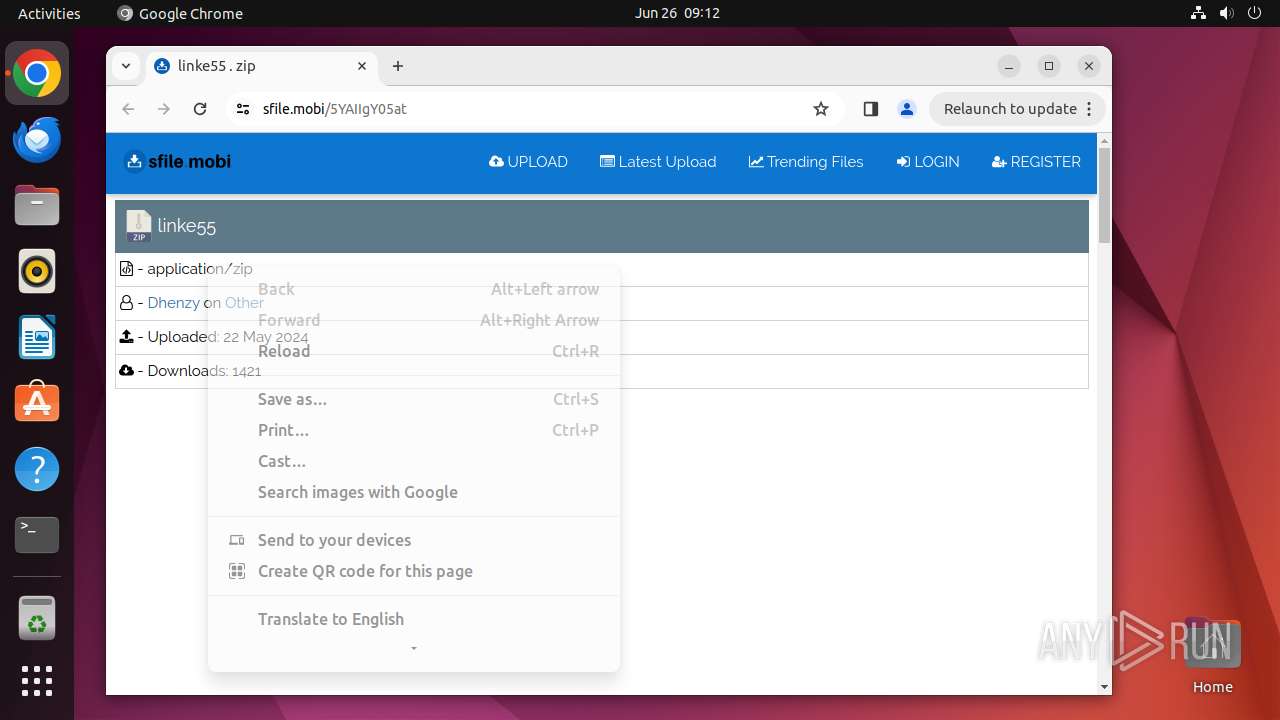Screen dimensions: 1280x720
Task: Open the Other category link
Action: (x=244, y=303)
